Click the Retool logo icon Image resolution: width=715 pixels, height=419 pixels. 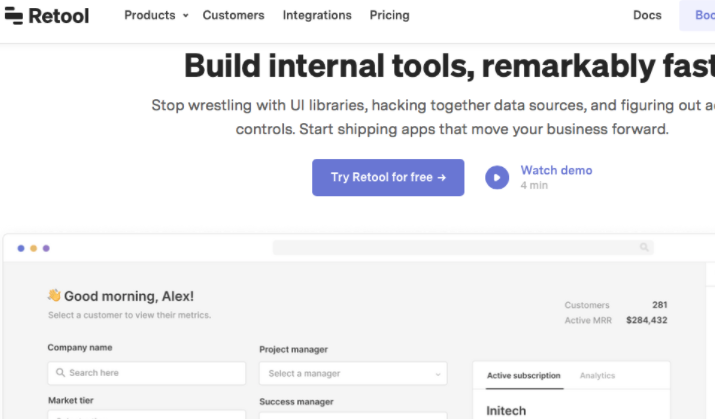(x=14, y=16)
